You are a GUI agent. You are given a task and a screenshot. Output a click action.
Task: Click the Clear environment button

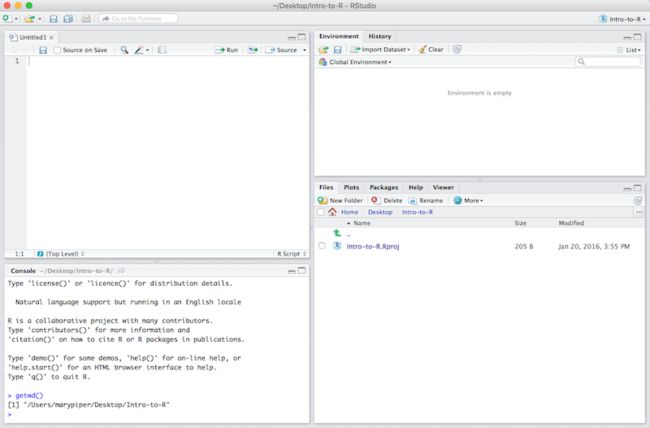click(431, 50)
